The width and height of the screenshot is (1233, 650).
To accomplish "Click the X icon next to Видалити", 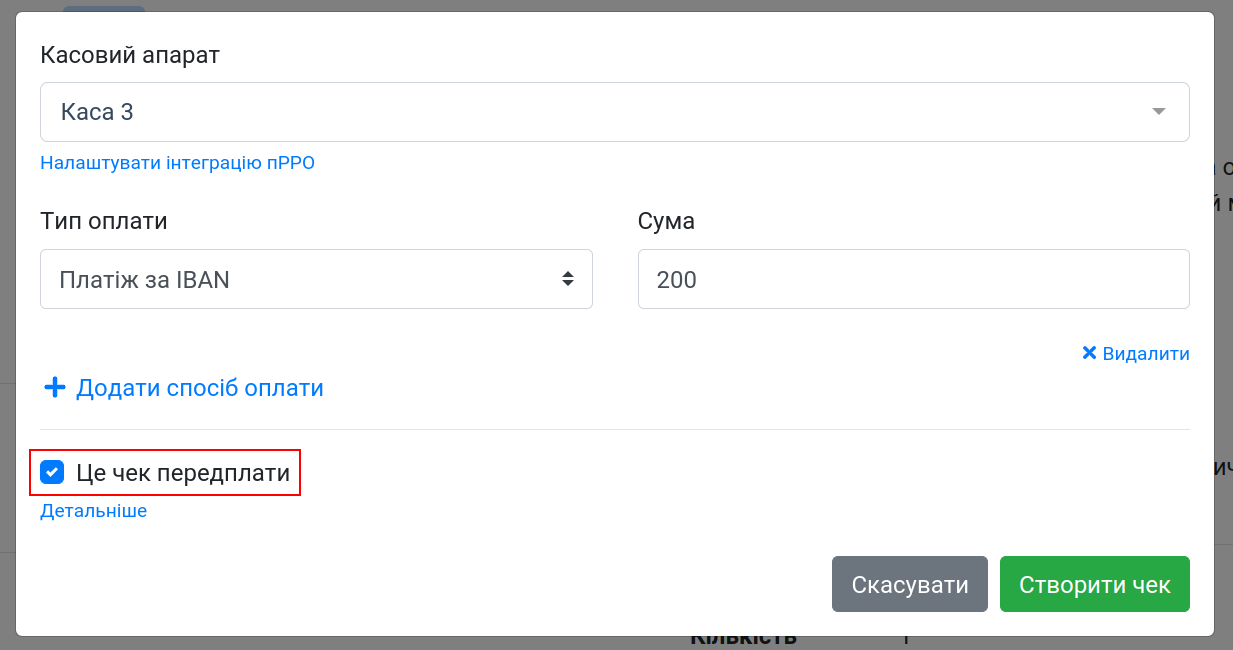I will coord(1090,353).
